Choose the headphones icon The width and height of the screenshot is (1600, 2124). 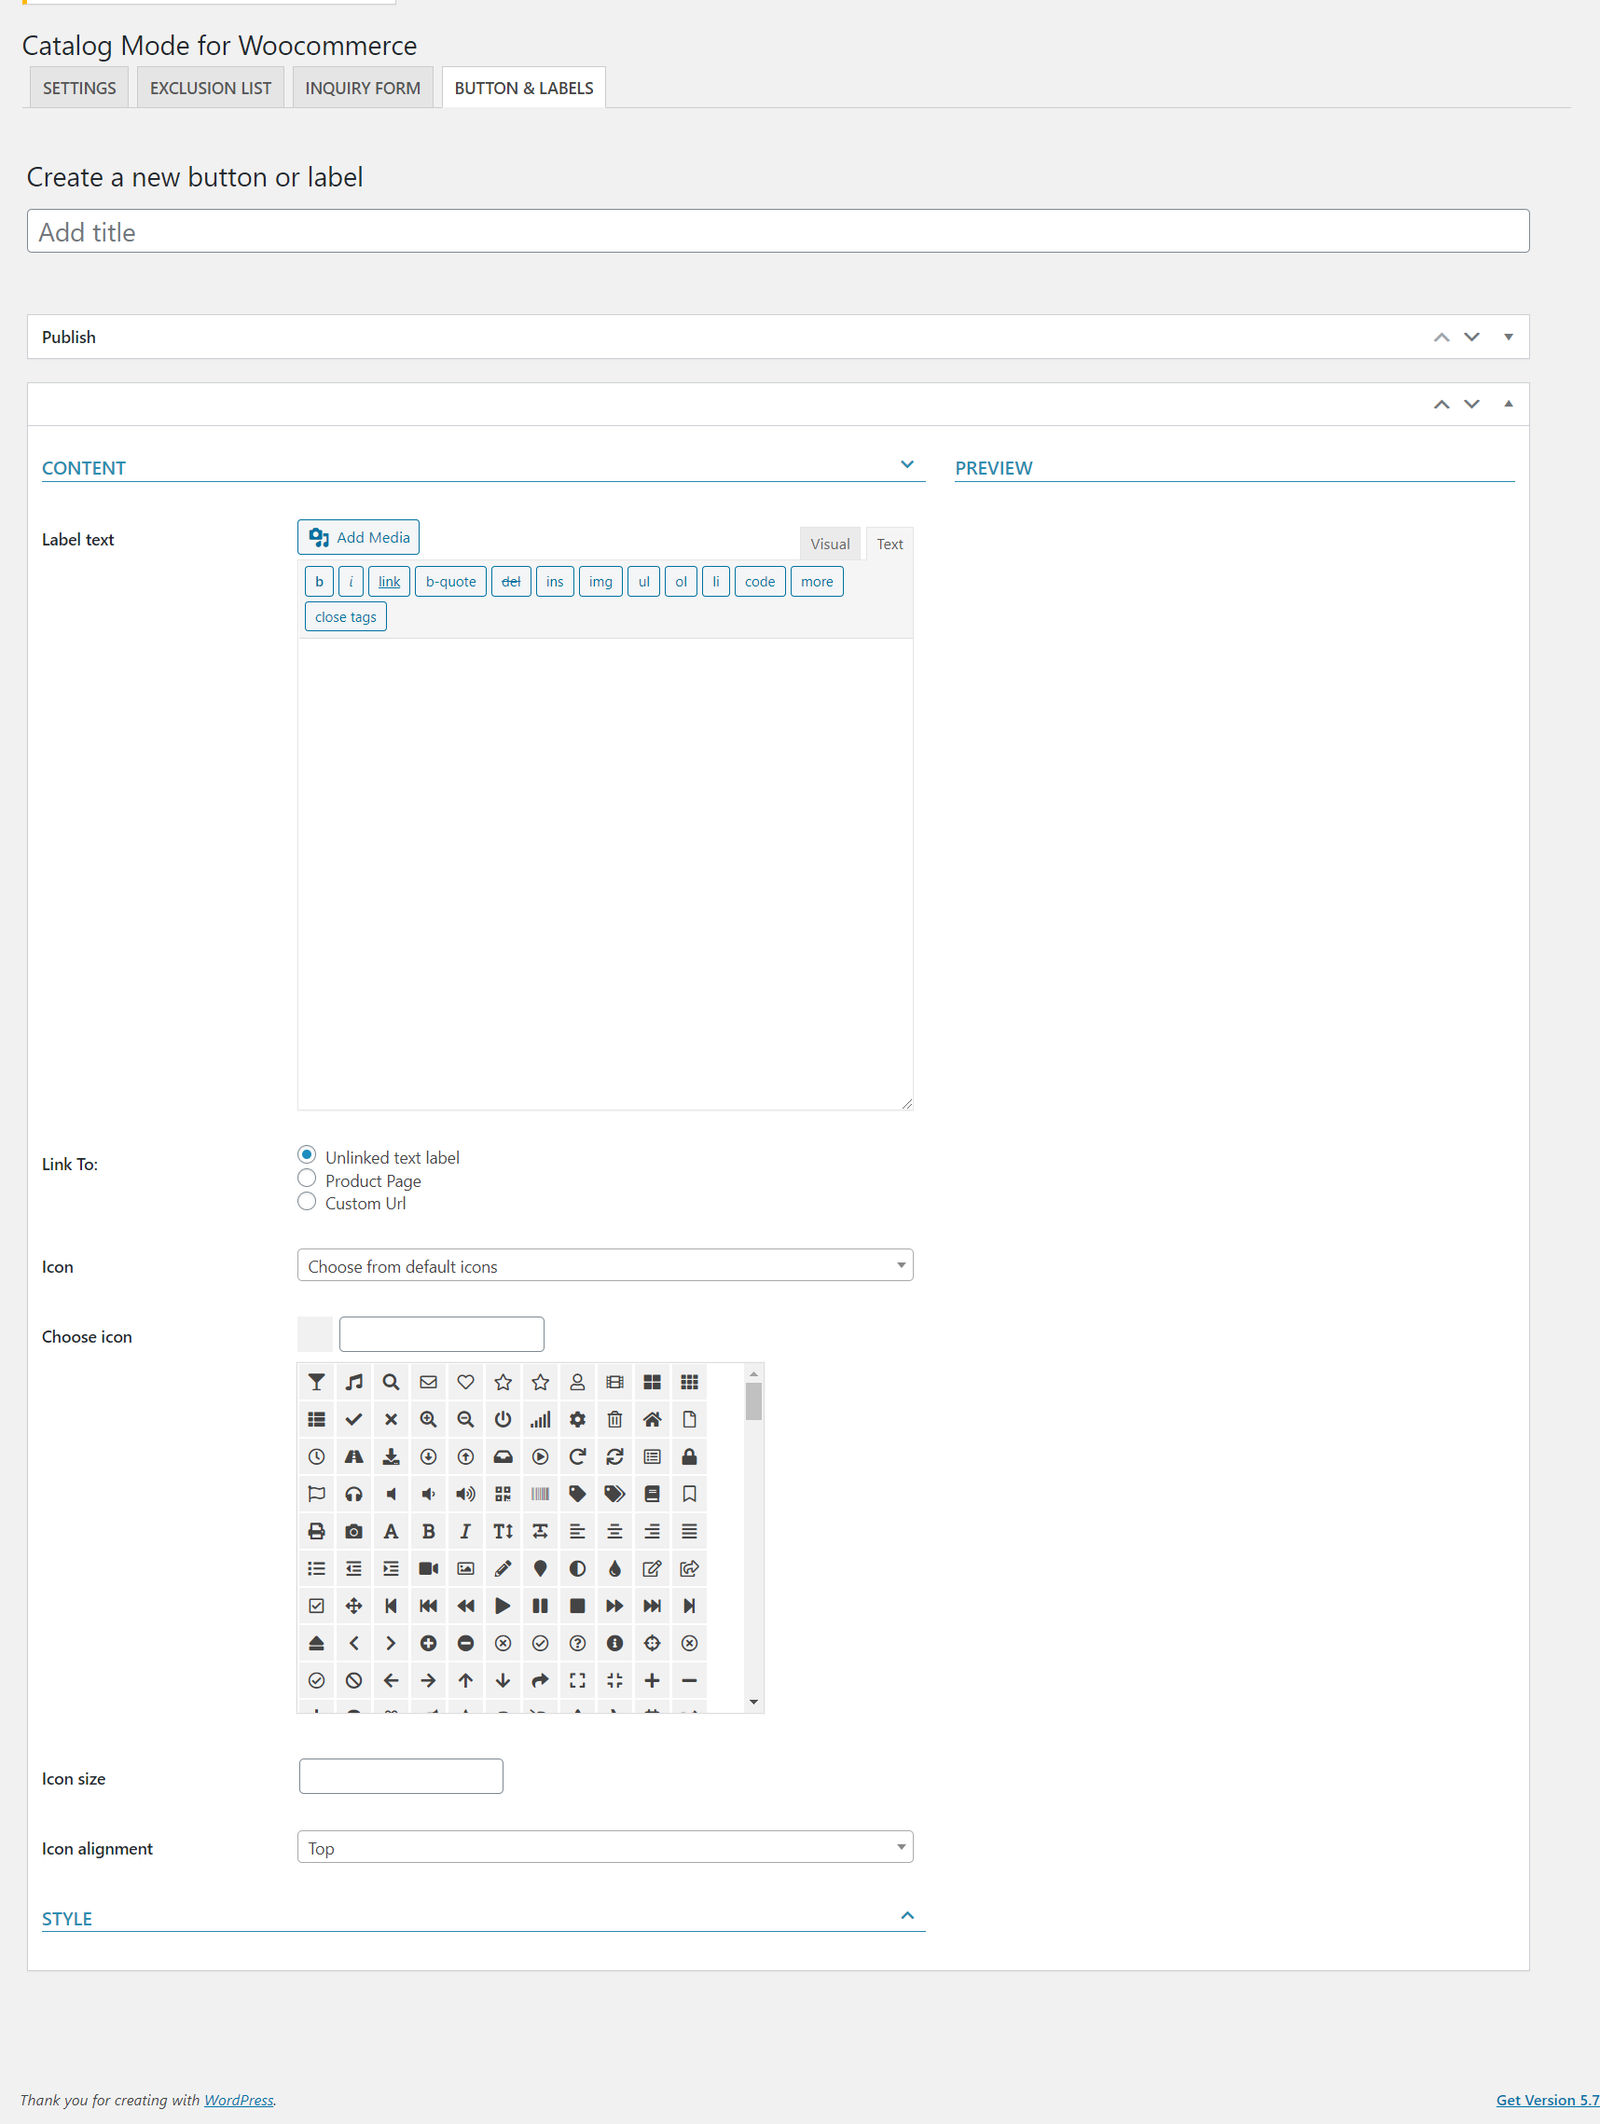point(354,1494)
